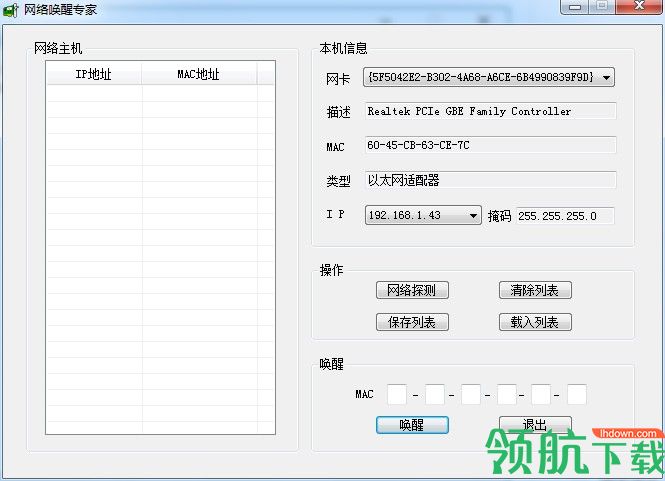The image size is (665, 481).
Task: Focus the fifth MAC octet input box
Action: pos(541,394)
